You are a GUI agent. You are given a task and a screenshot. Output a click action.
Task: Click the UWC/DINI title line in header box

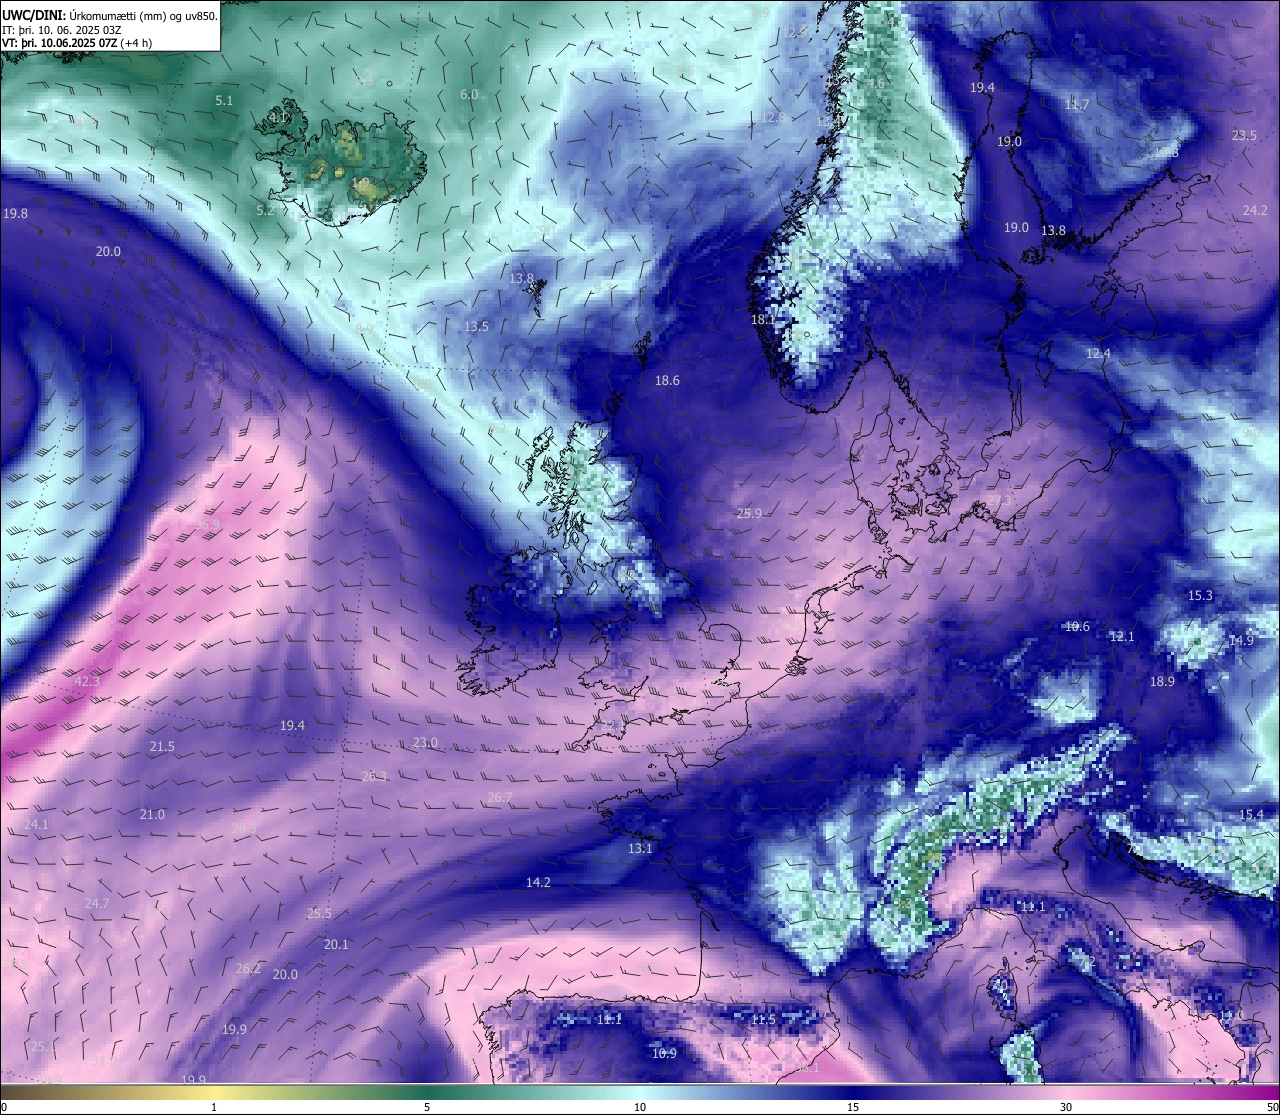point(110,15)
